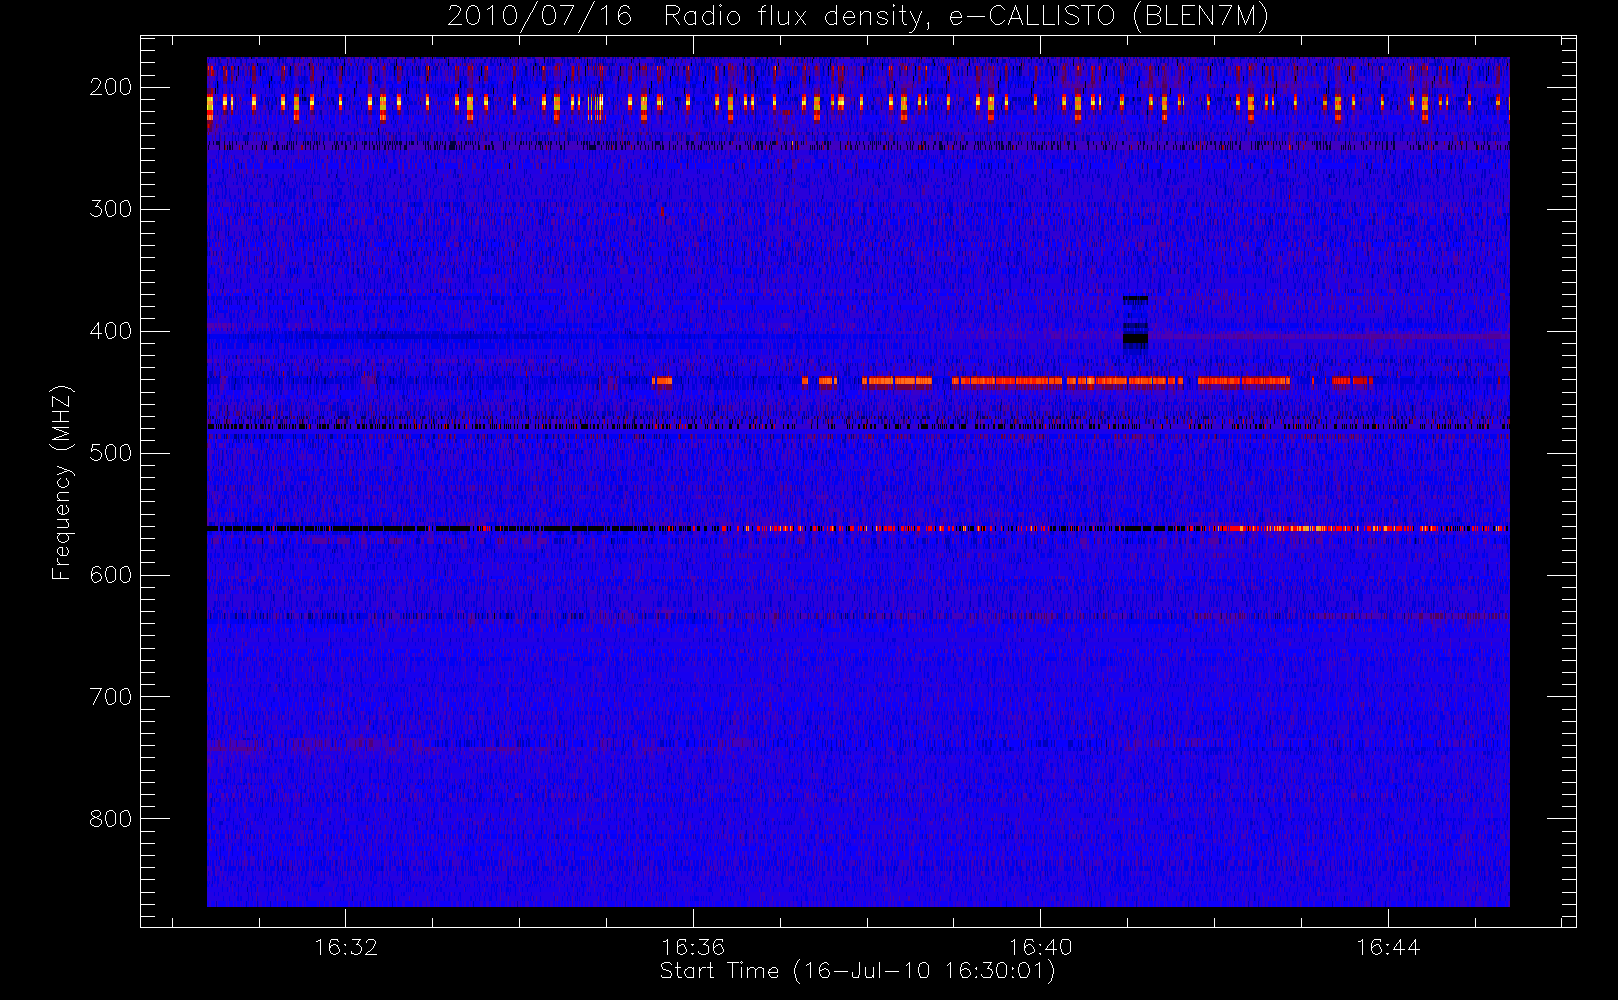
Task: Click the 16:32 time tick label
Action: click(x=346, y=947)
